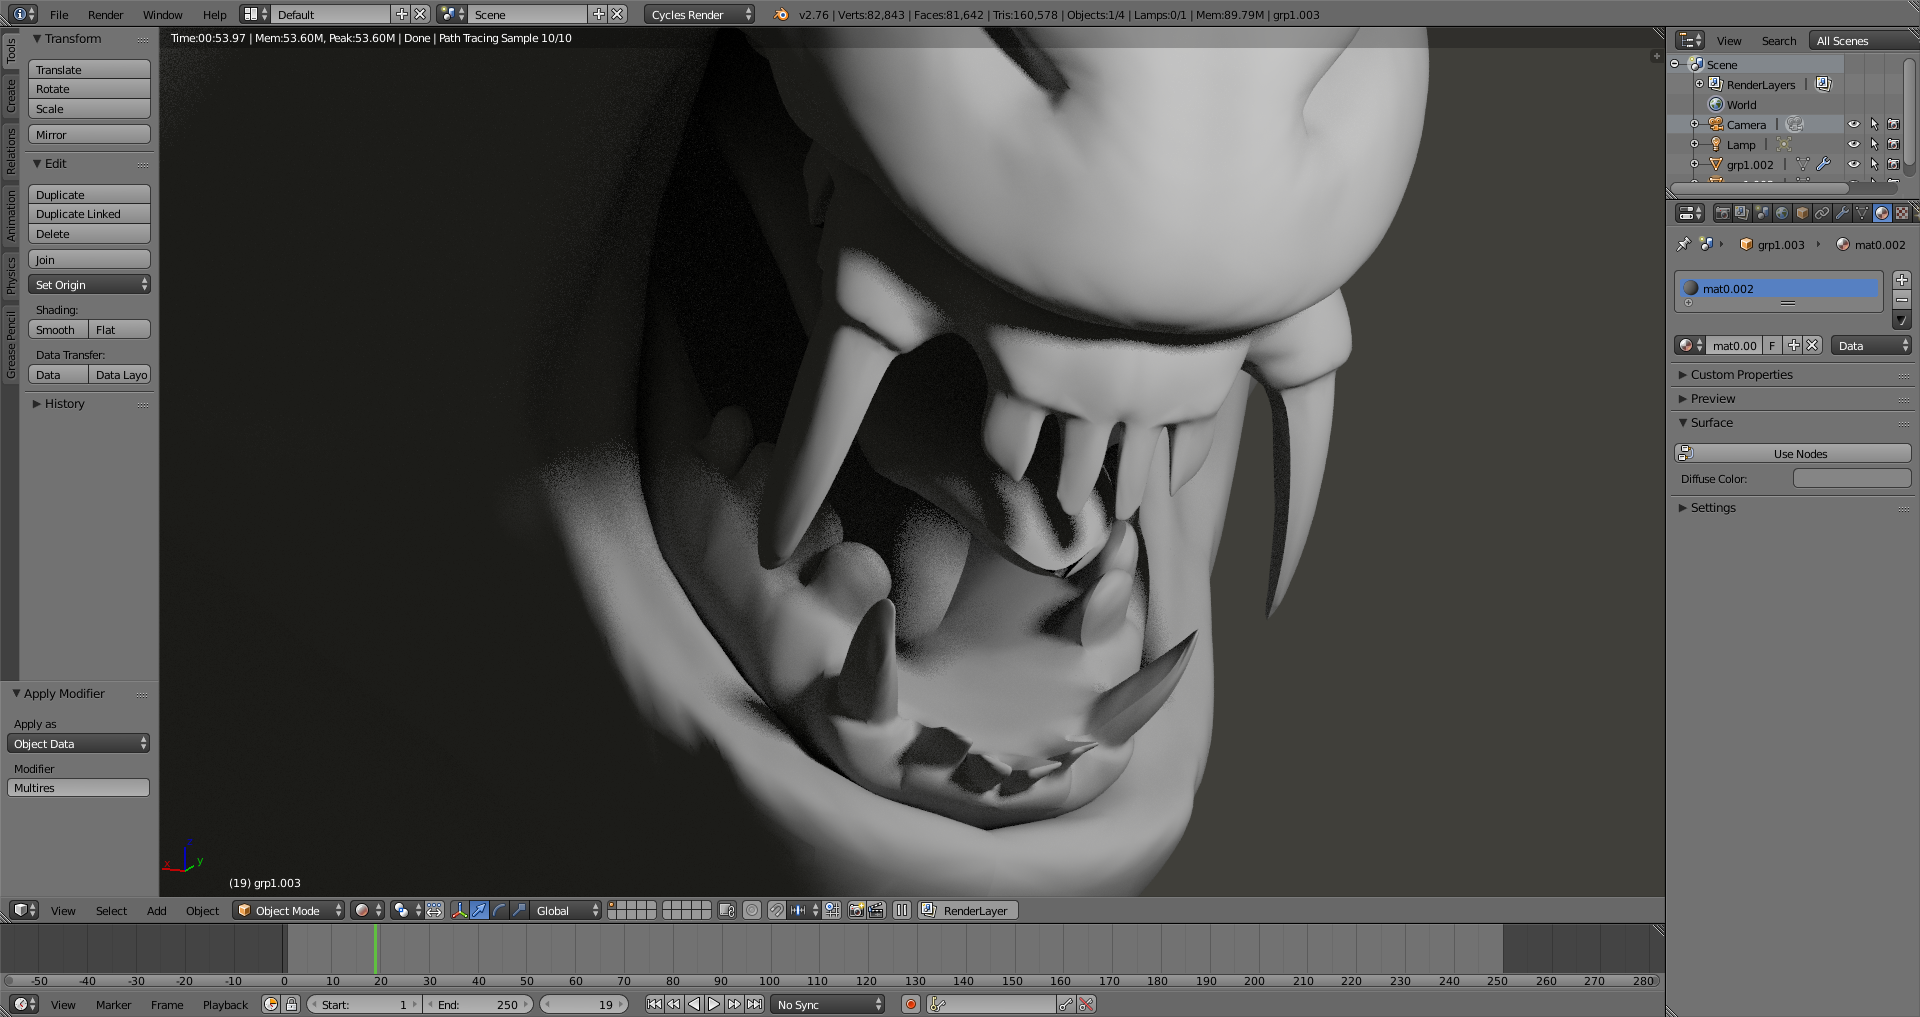Screen dimensions: 1920x1017
Task: Click the translate manipulator arrow icon
Action: [480, 910]
